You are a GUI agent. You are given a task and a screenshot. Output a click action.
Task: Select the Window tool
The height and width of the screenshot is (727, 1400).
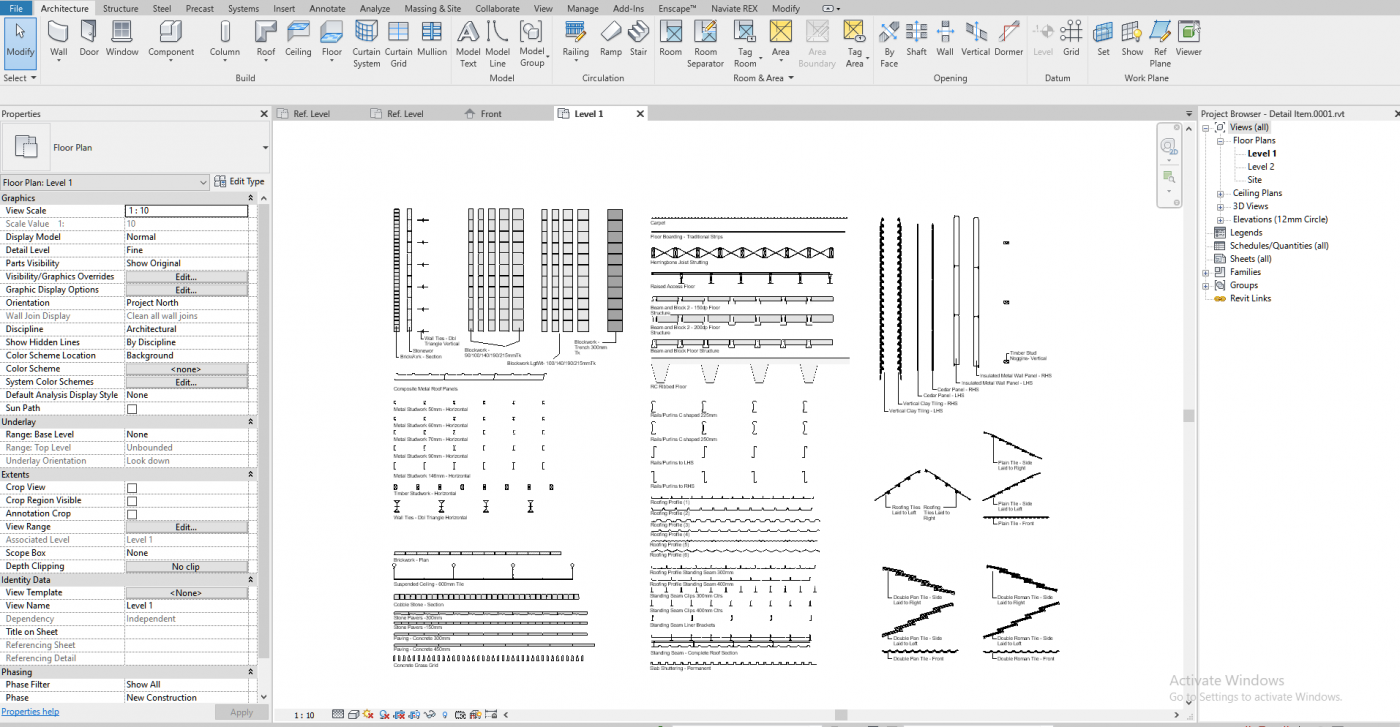(122, 38)
